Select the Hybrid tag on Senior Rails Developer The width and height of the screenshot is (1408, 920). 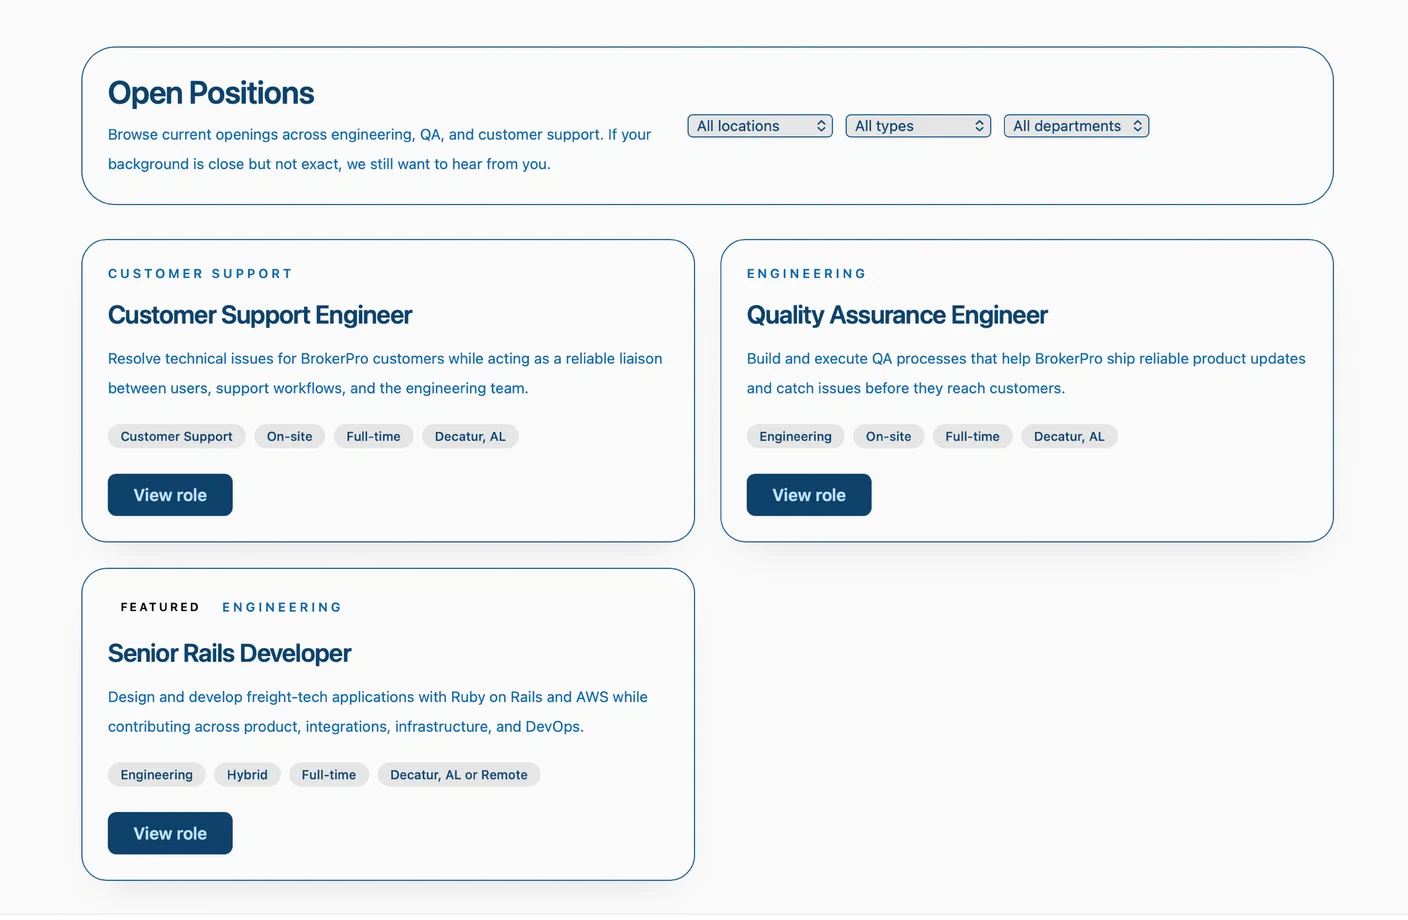[x=247, y=774]
